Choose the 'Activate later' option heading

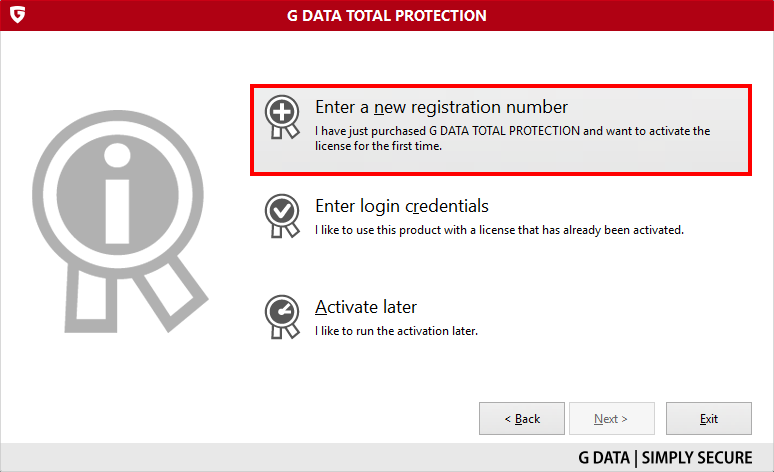(366, 307)
